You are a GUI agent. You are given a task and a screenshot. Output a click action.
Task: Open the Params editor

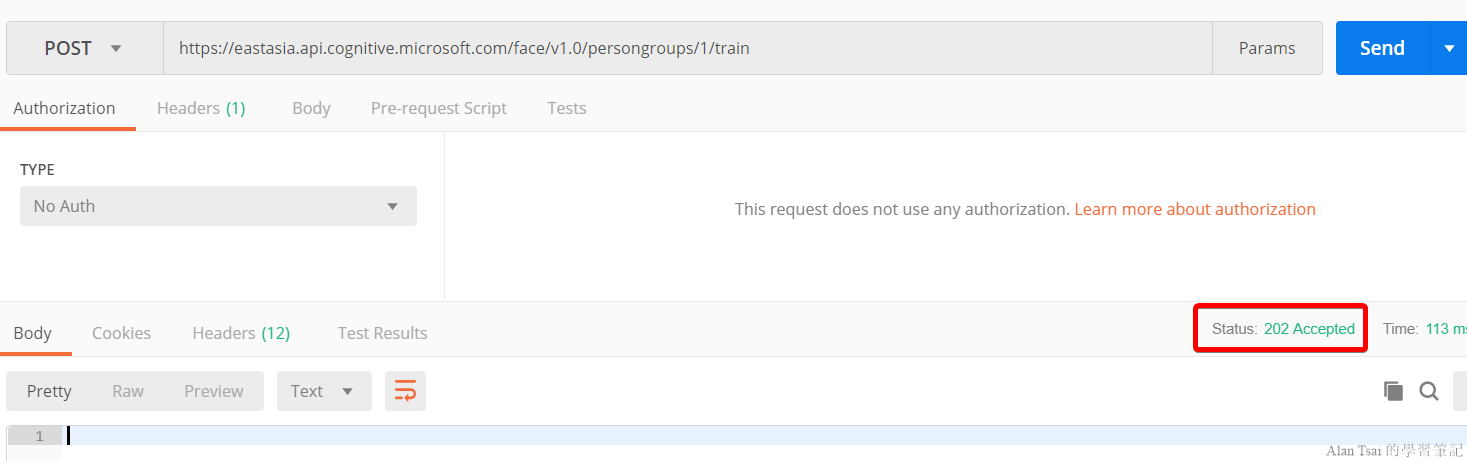(1267, 48)
